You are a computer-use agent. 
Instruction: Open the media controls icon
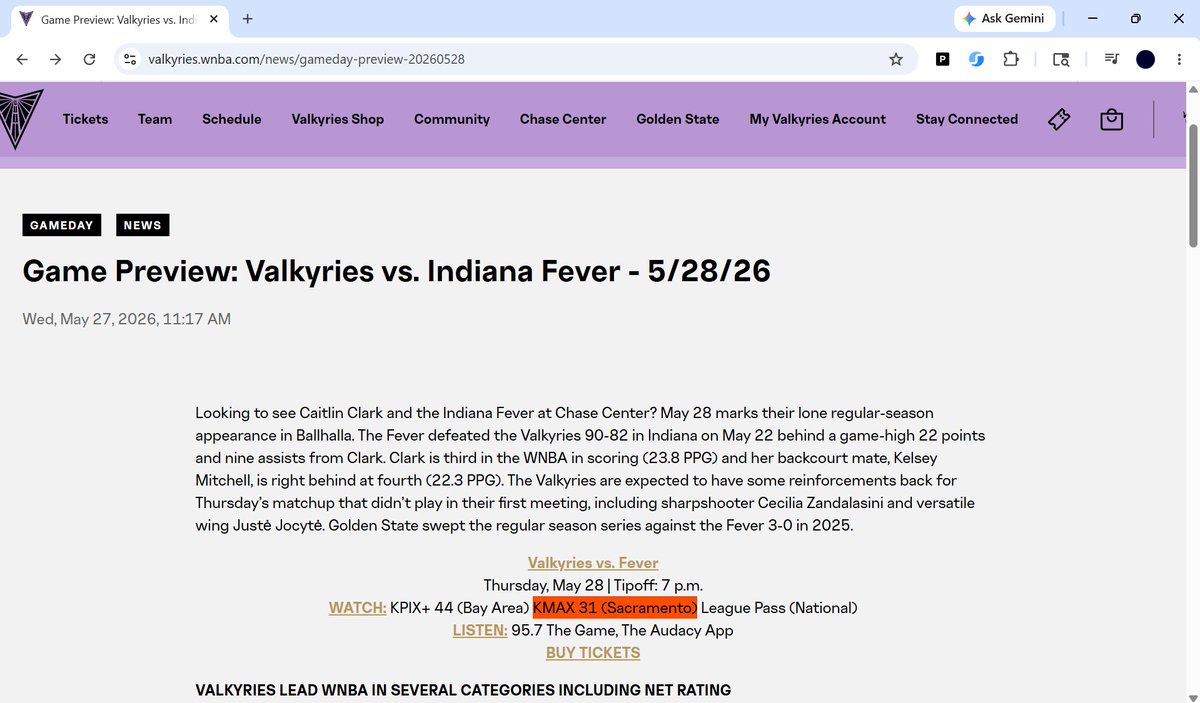1111,60
